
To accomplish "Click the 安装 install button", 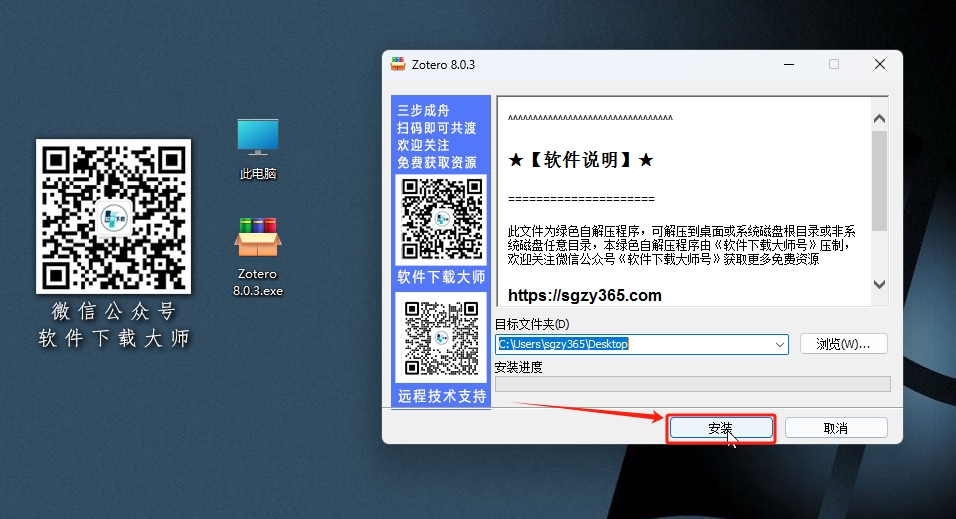I will point(721,428).
